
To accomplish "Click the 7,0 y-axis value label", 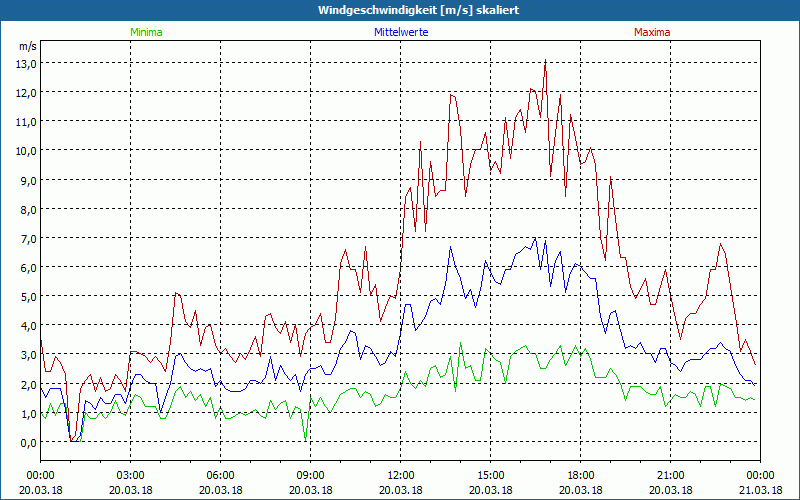I will click(x=24, y=238).
